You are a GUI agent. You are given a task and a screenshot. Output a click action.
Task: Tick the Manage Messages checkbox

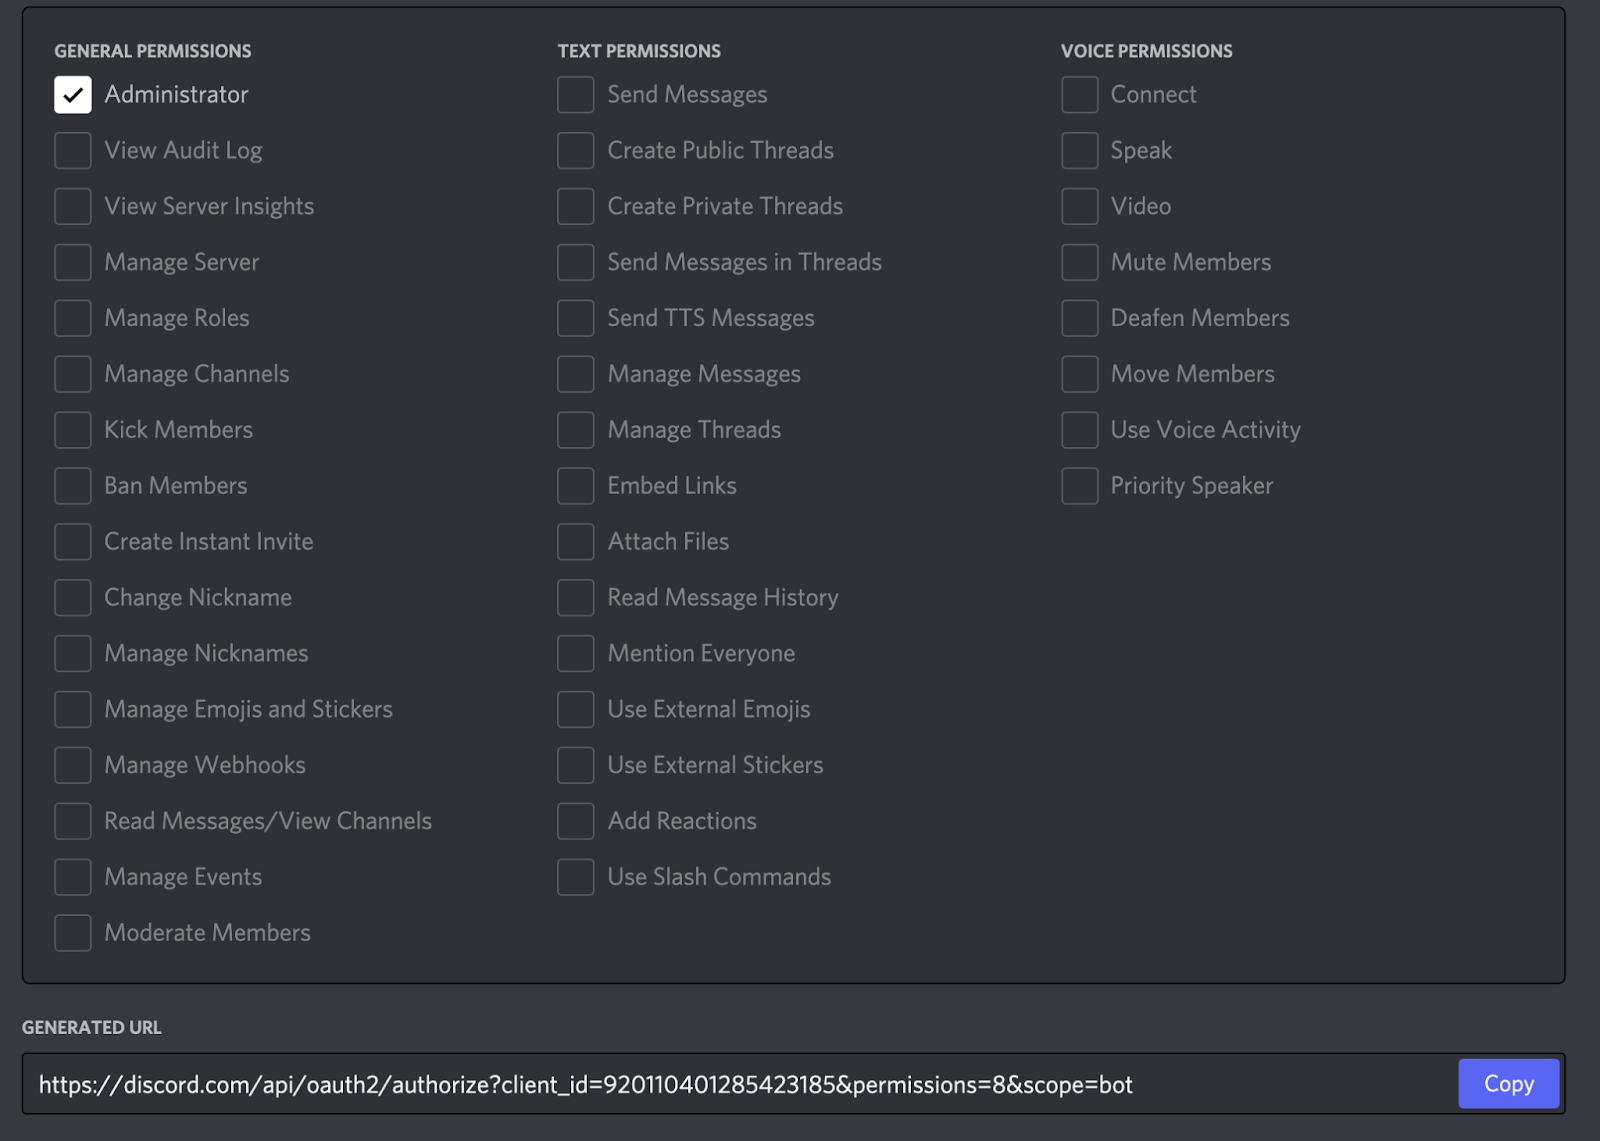pos(576,374)
